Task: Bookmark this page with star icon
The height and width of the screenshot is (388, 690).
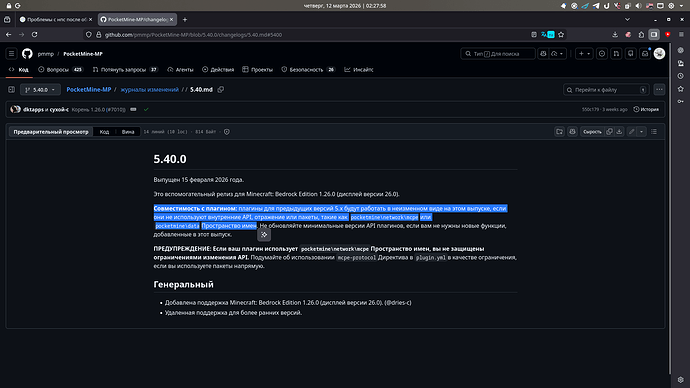Action: coord(561,34)
